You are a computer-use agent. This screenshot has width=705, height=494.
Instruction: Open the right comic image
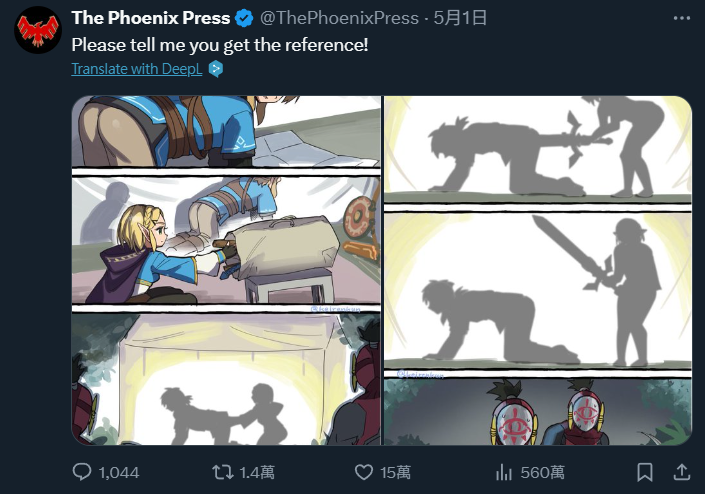pos(538,270)
